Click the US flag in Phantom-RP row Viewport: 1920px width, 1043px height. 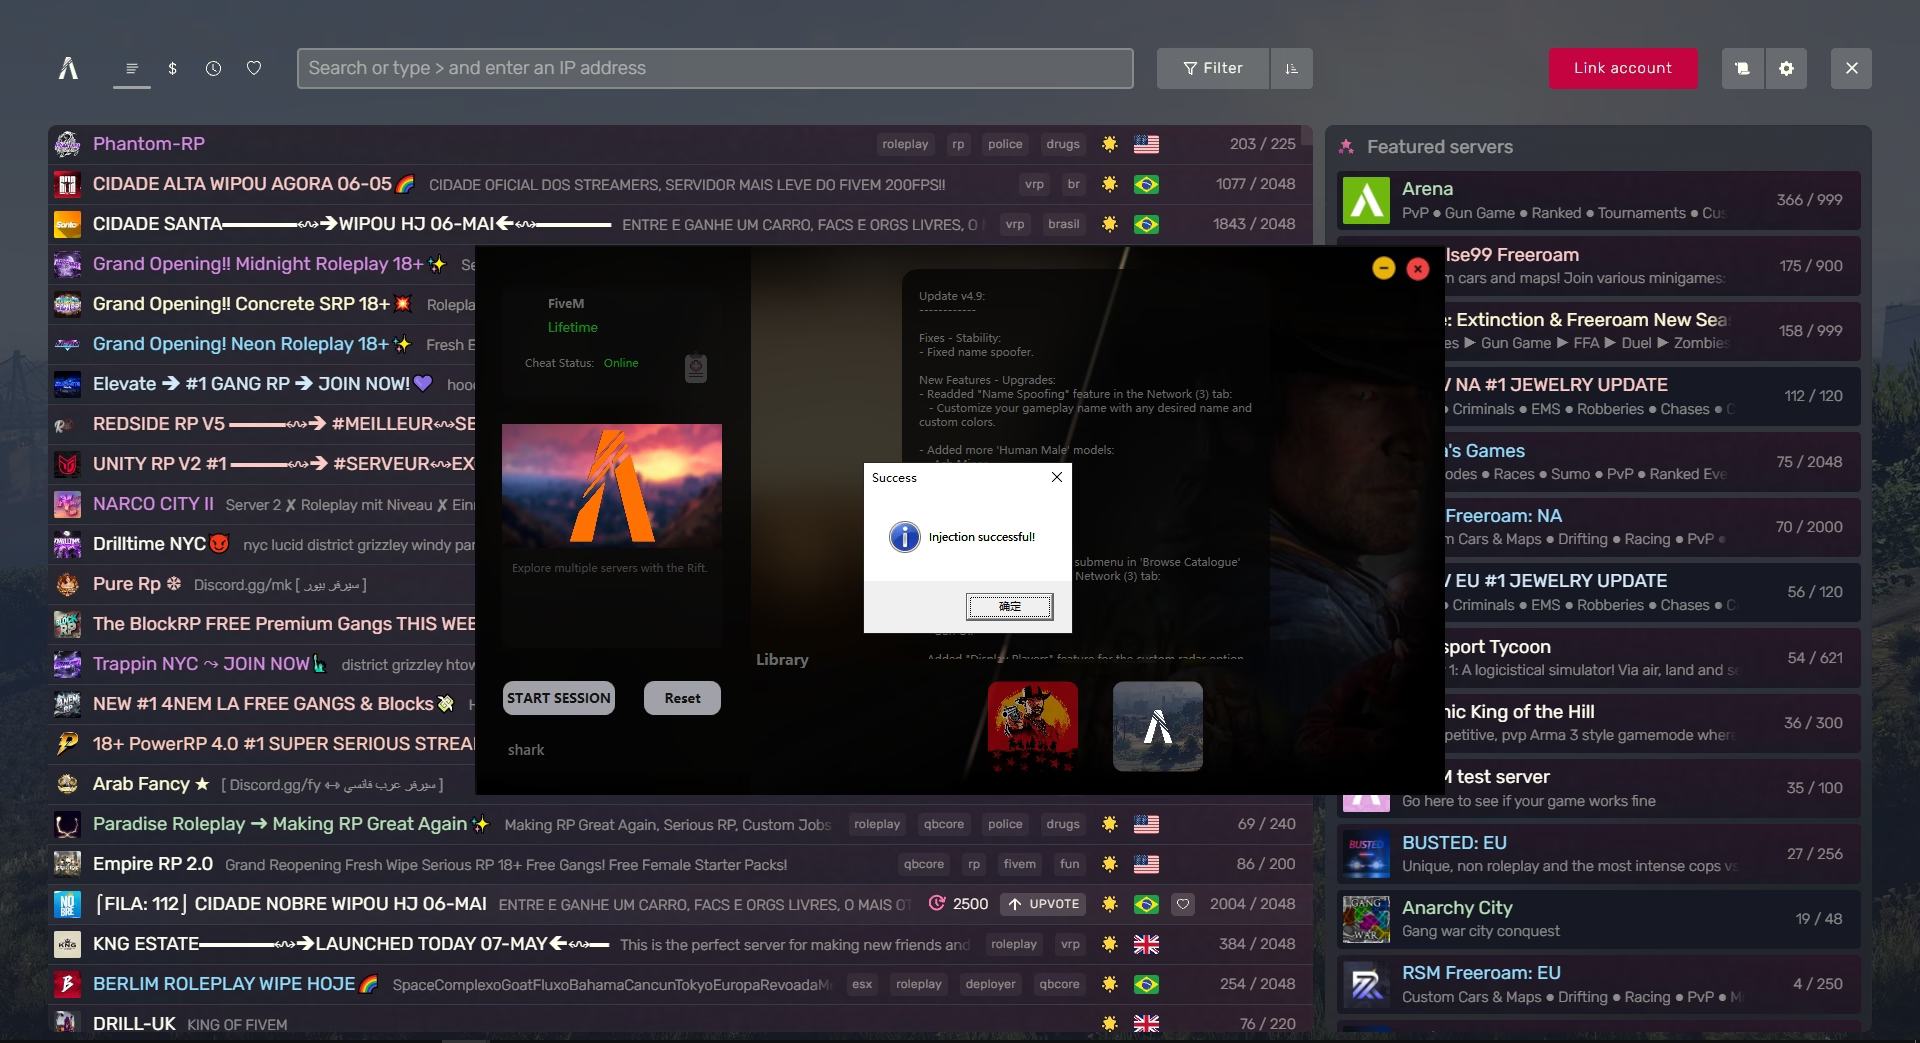1146,144
